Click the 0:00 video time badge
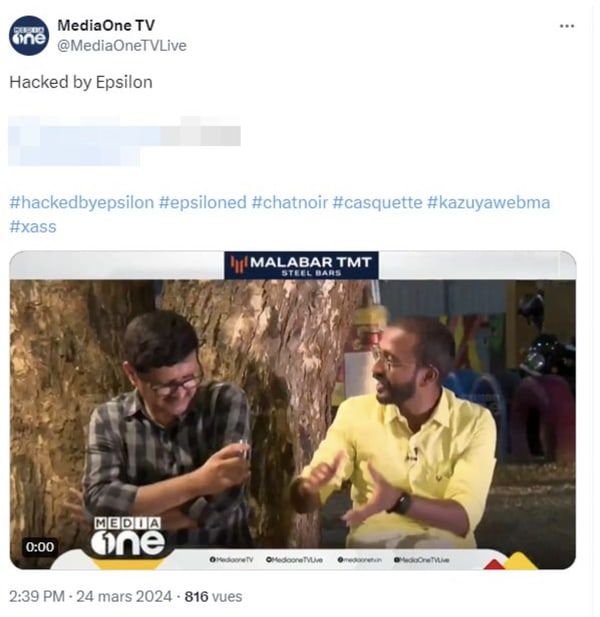The height and width of the screenshot is (617, 600). click(40, 547)
